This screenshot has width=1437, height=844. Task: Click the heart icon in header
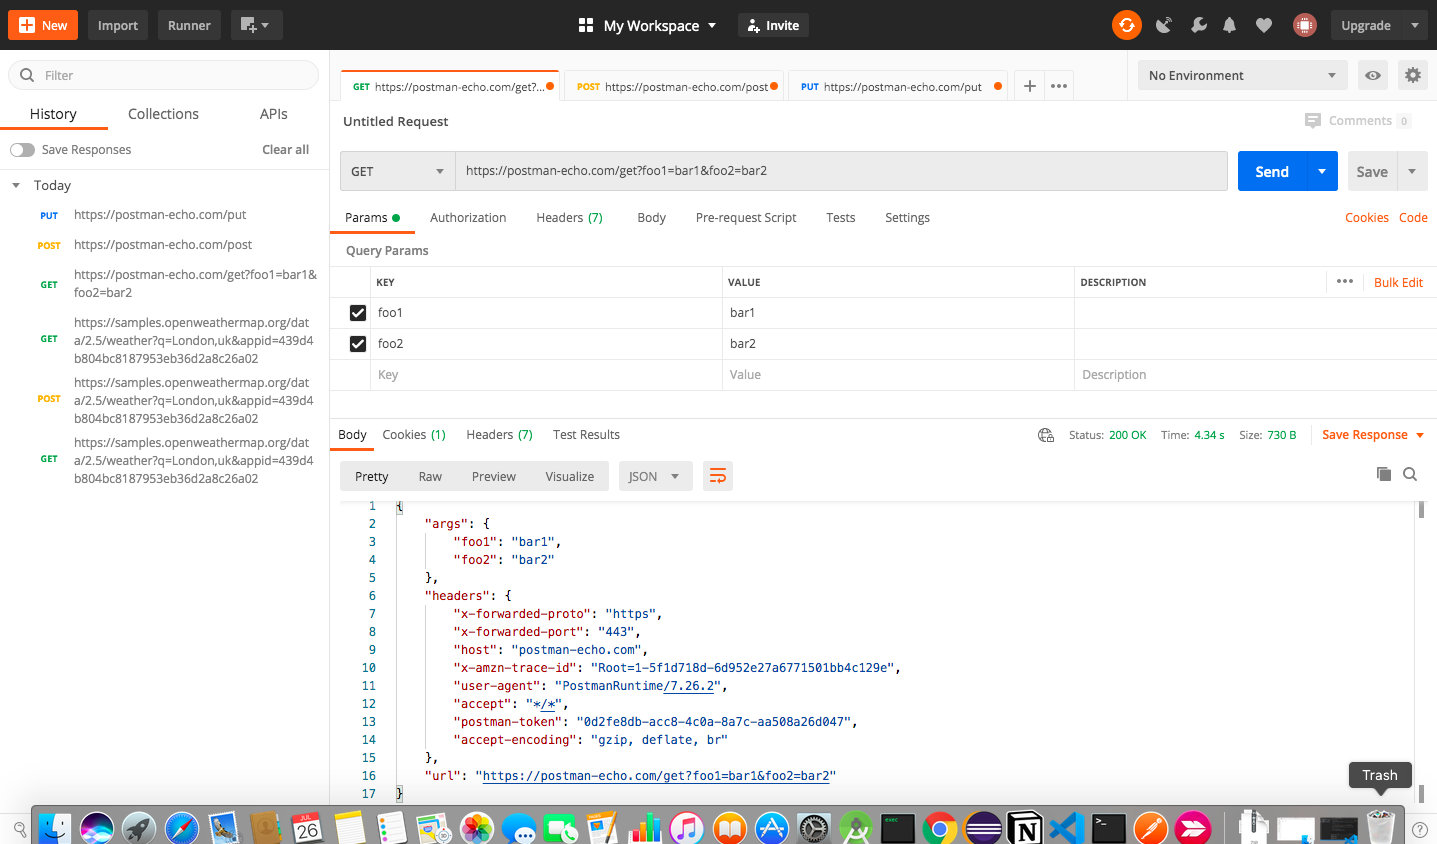click(x=1264, y=25)
